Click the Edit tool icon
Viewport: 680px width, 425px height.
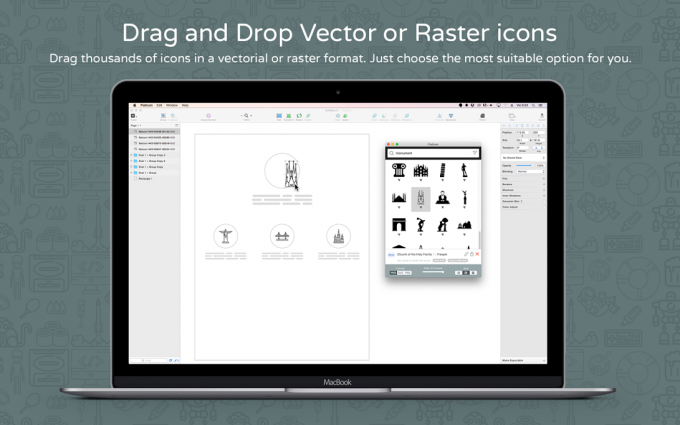click(279, 116)
